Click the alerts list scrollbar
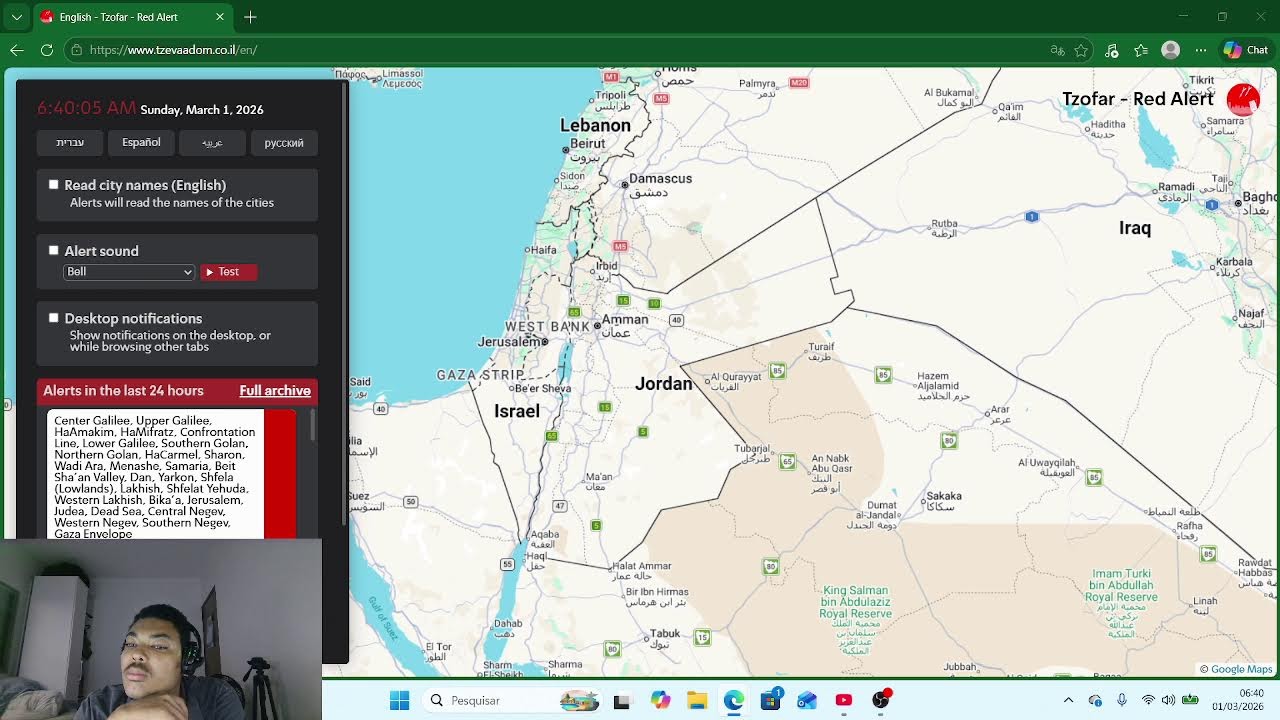This screenshot has height=720, width=1280. point(313,426)
